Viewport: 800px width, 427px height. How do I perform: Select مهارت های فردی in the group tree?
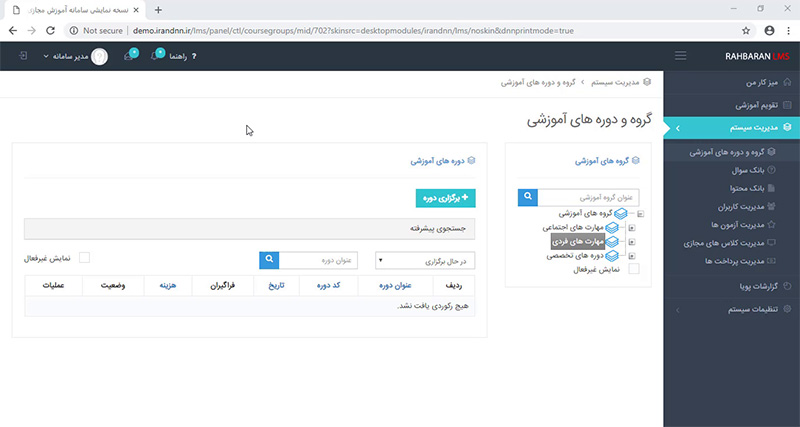pyautogui.click(x=578, y=241)
